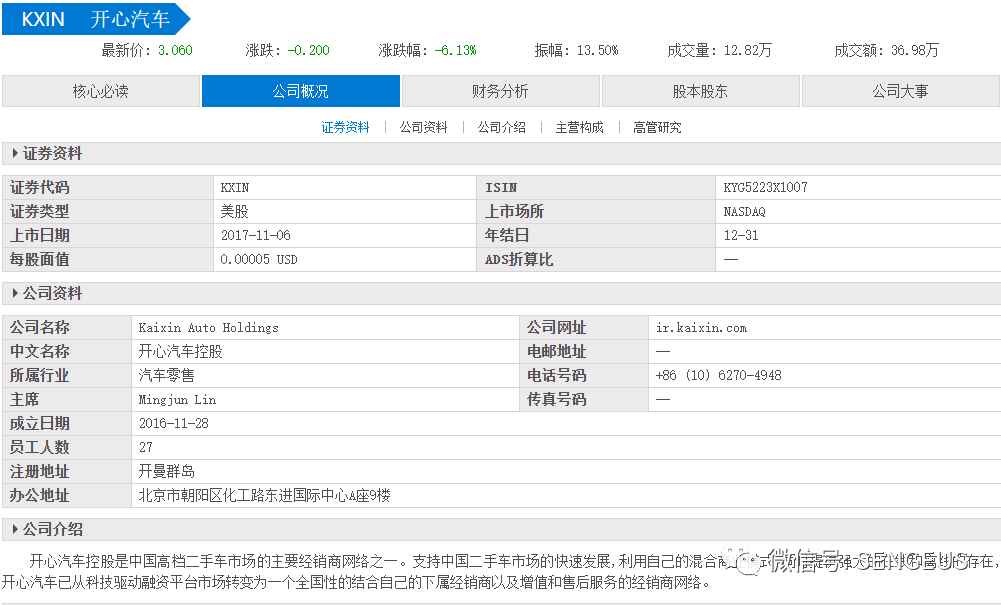Click the 证券代码 label cell
This screenshot has width=1001, height=605.
[x=108, y=188]
